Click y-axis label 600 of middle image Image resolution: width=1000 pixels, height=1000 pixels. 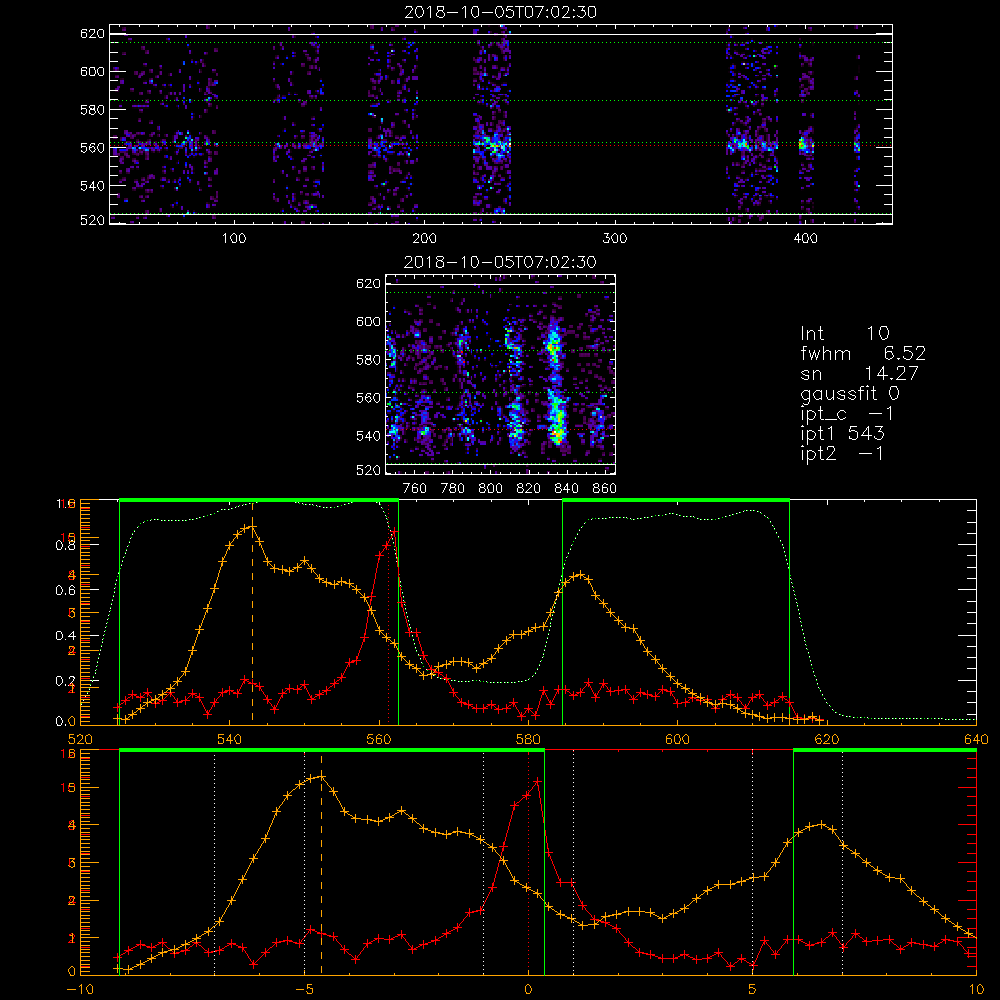(369, 321)
